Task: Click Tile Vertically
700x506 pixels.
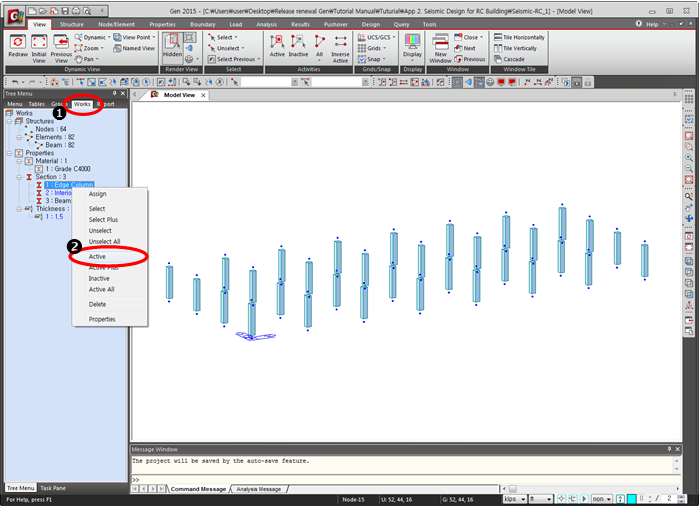Action: coord(515,48)
